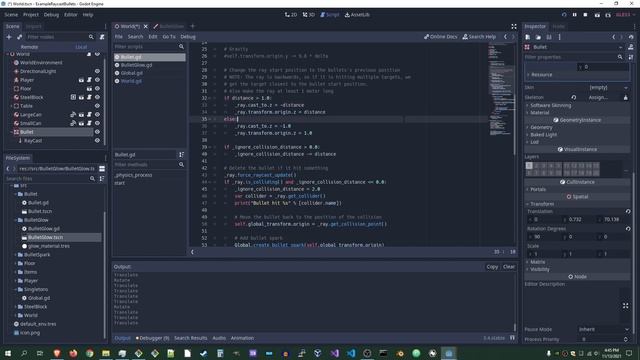Image resolution: width=640 pixels, height=360 pixels.
Task: Copy the output log text
Action: [x=492, y=267]
